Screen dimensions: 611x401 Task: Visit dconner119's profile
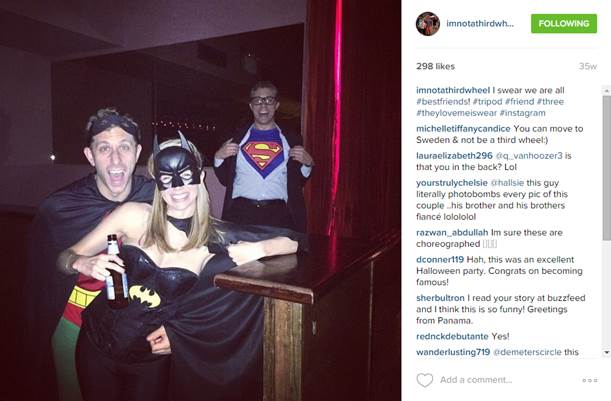pos(440,260)
